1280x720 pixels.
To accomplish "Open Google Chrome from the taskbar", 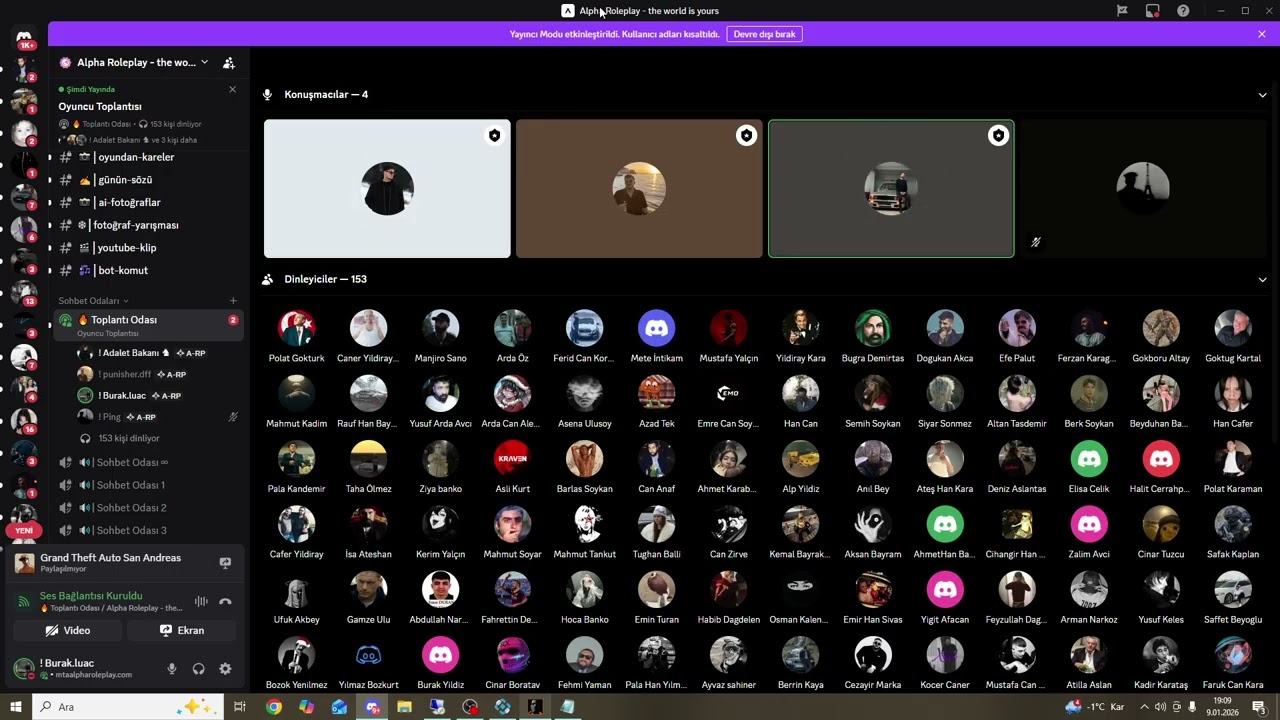I will click(x=274, y=707).
